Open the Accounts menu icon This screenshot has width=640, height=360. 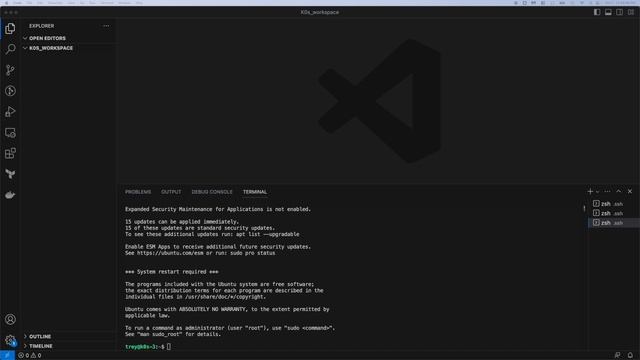point(10,319)
